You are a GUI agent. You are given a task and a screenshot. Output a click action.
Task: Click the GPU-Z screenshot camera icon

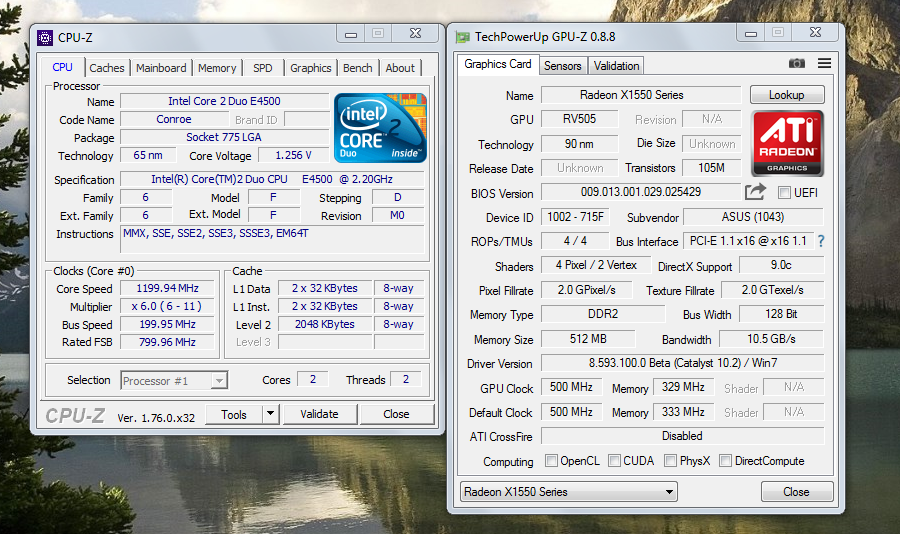796,64
